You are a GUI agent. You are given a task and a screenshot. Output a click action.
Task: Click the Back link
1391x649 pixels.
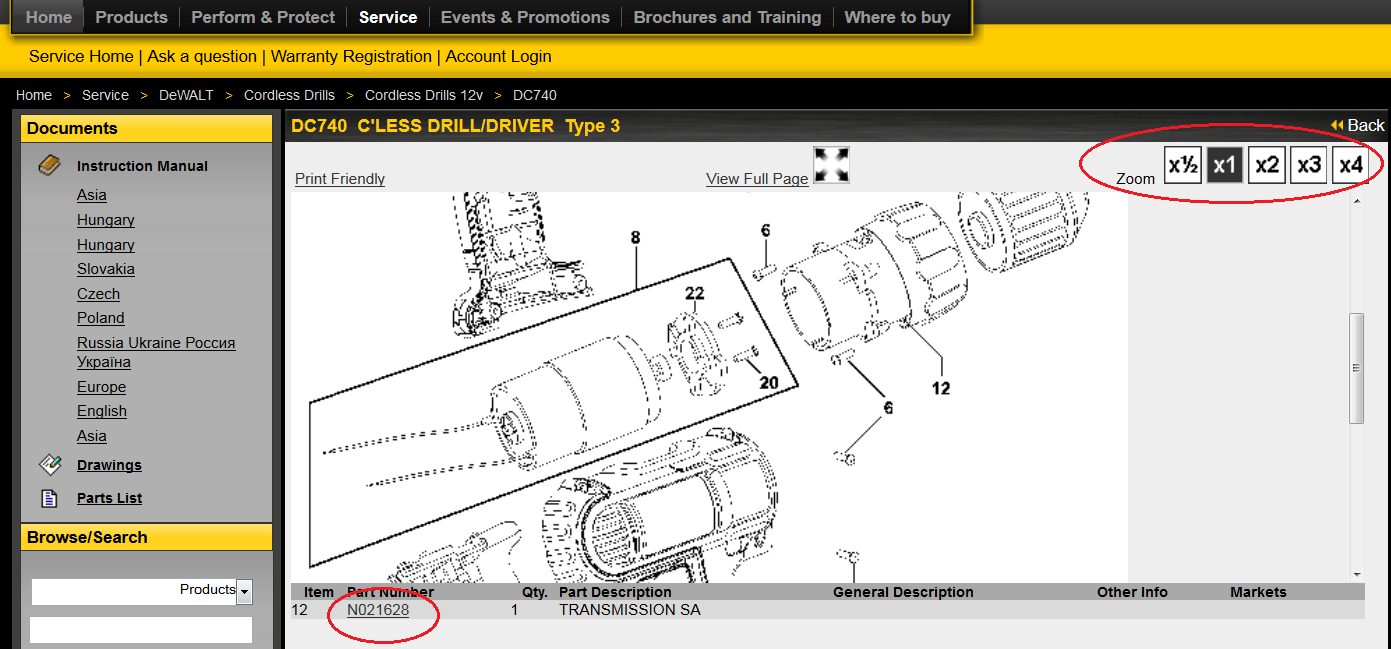1366,125
